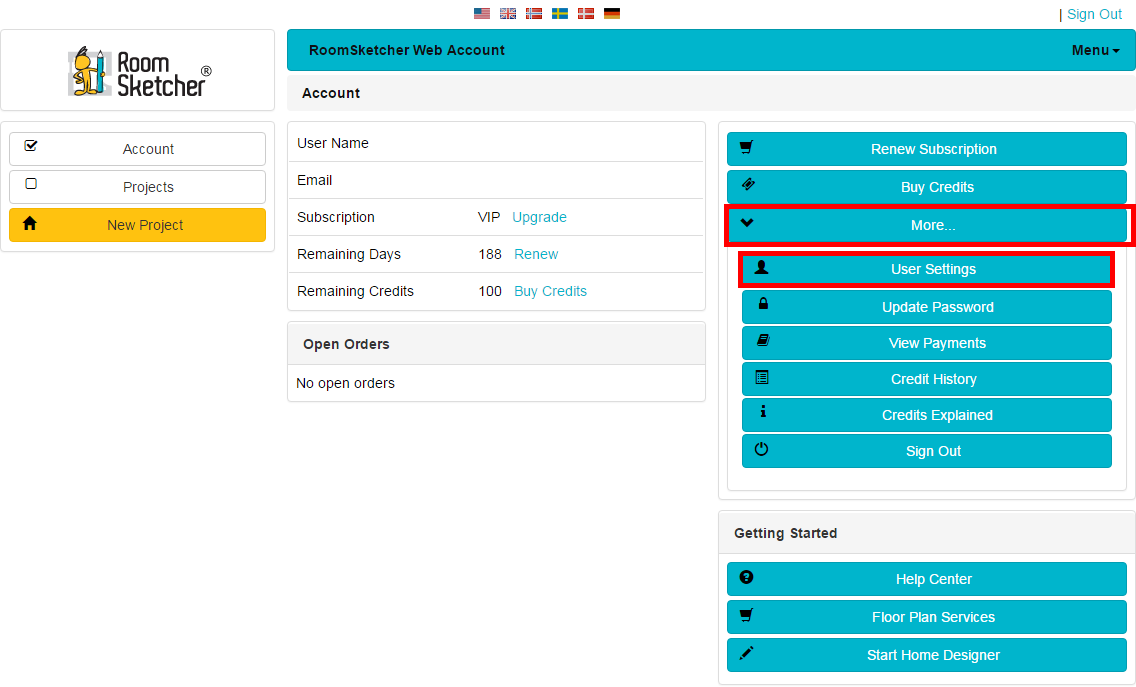Click the Upgrade subscription link
Viewport: 1136px width, 687px height.
tap(540, 217)
